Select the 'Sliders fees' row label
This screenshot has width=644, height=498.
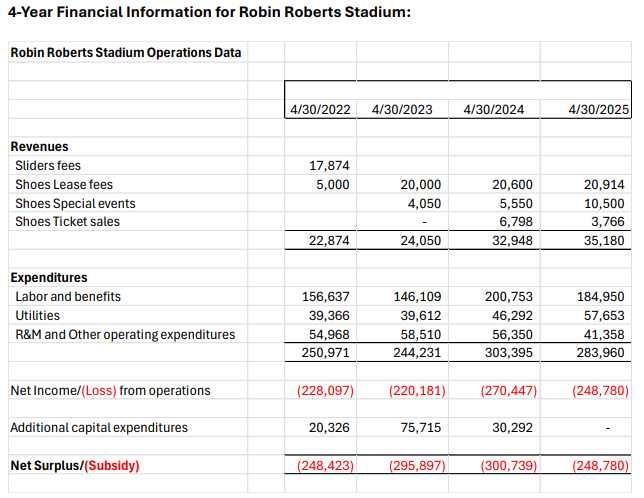[x=48, y=165]
